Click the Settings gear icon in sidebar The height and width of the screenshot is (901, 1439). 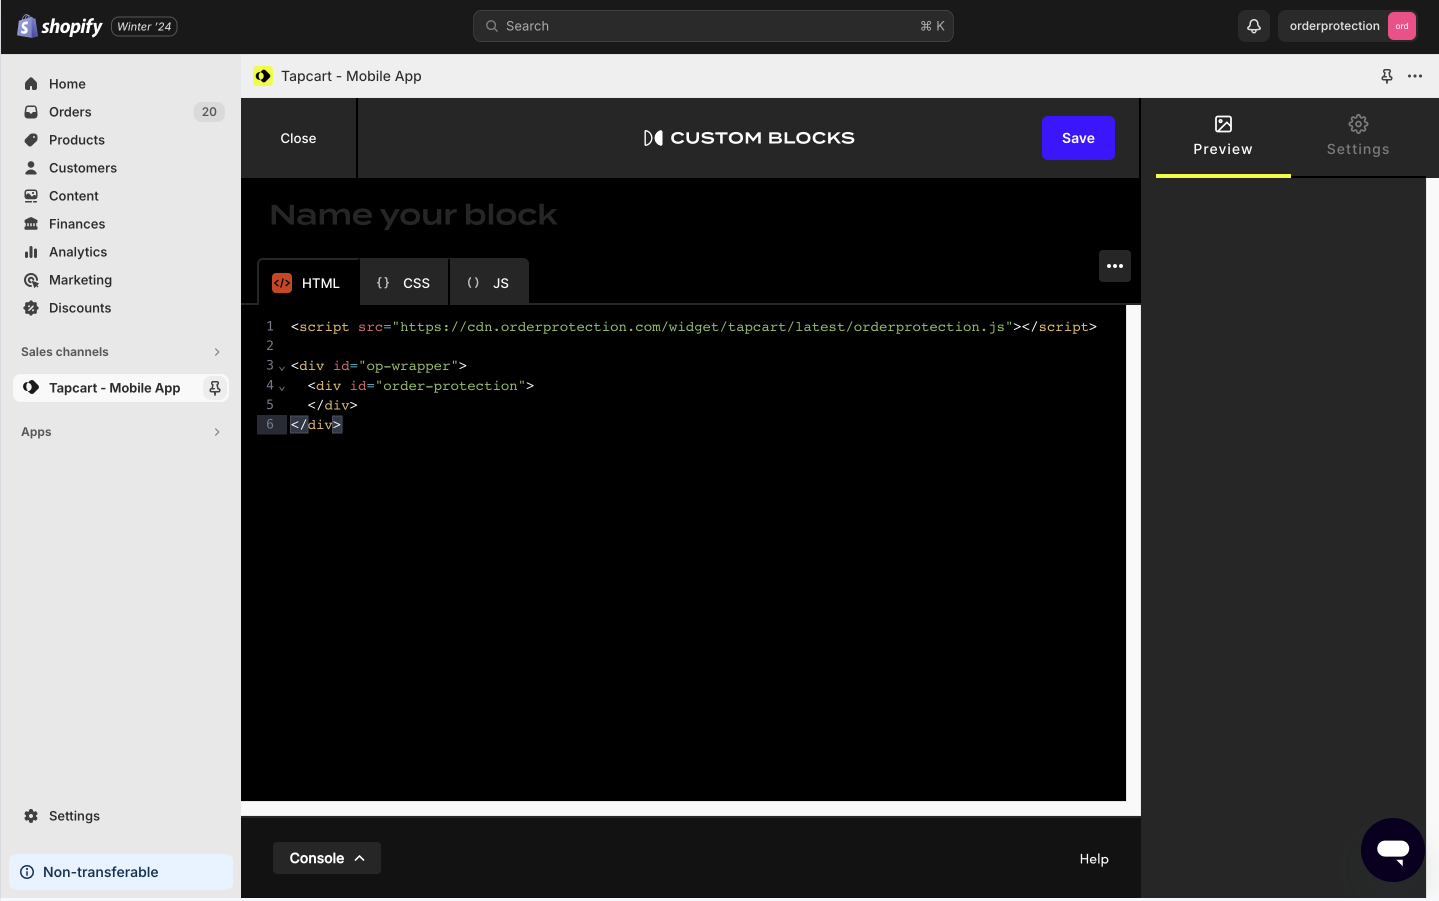point(31,816)
